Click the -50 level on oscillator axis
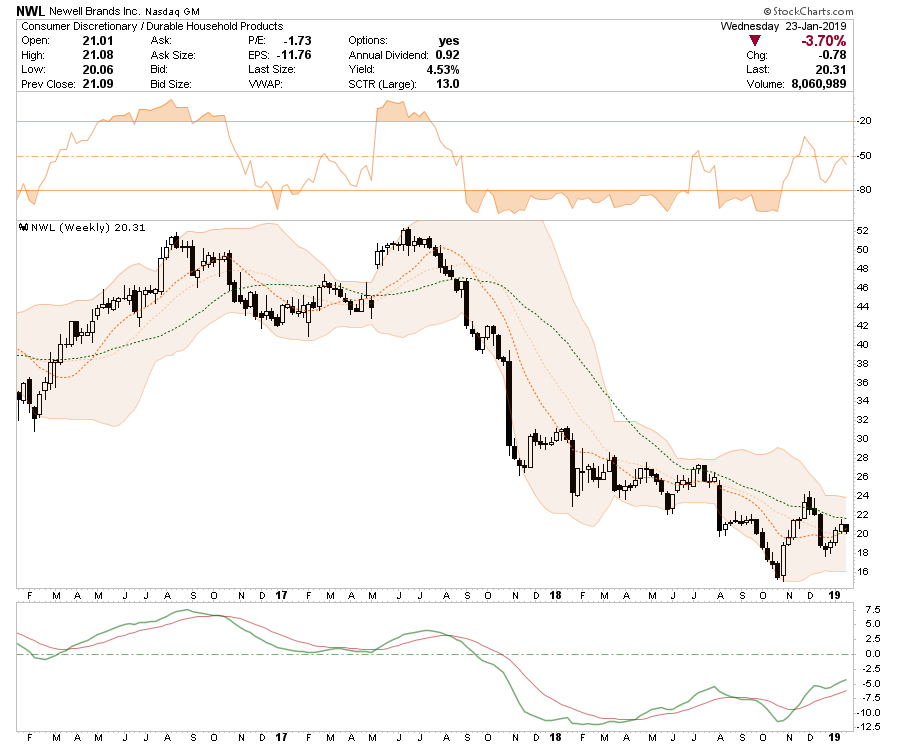Image resolution: width=900 pixels, height=746 pixels. pos(864,156)
